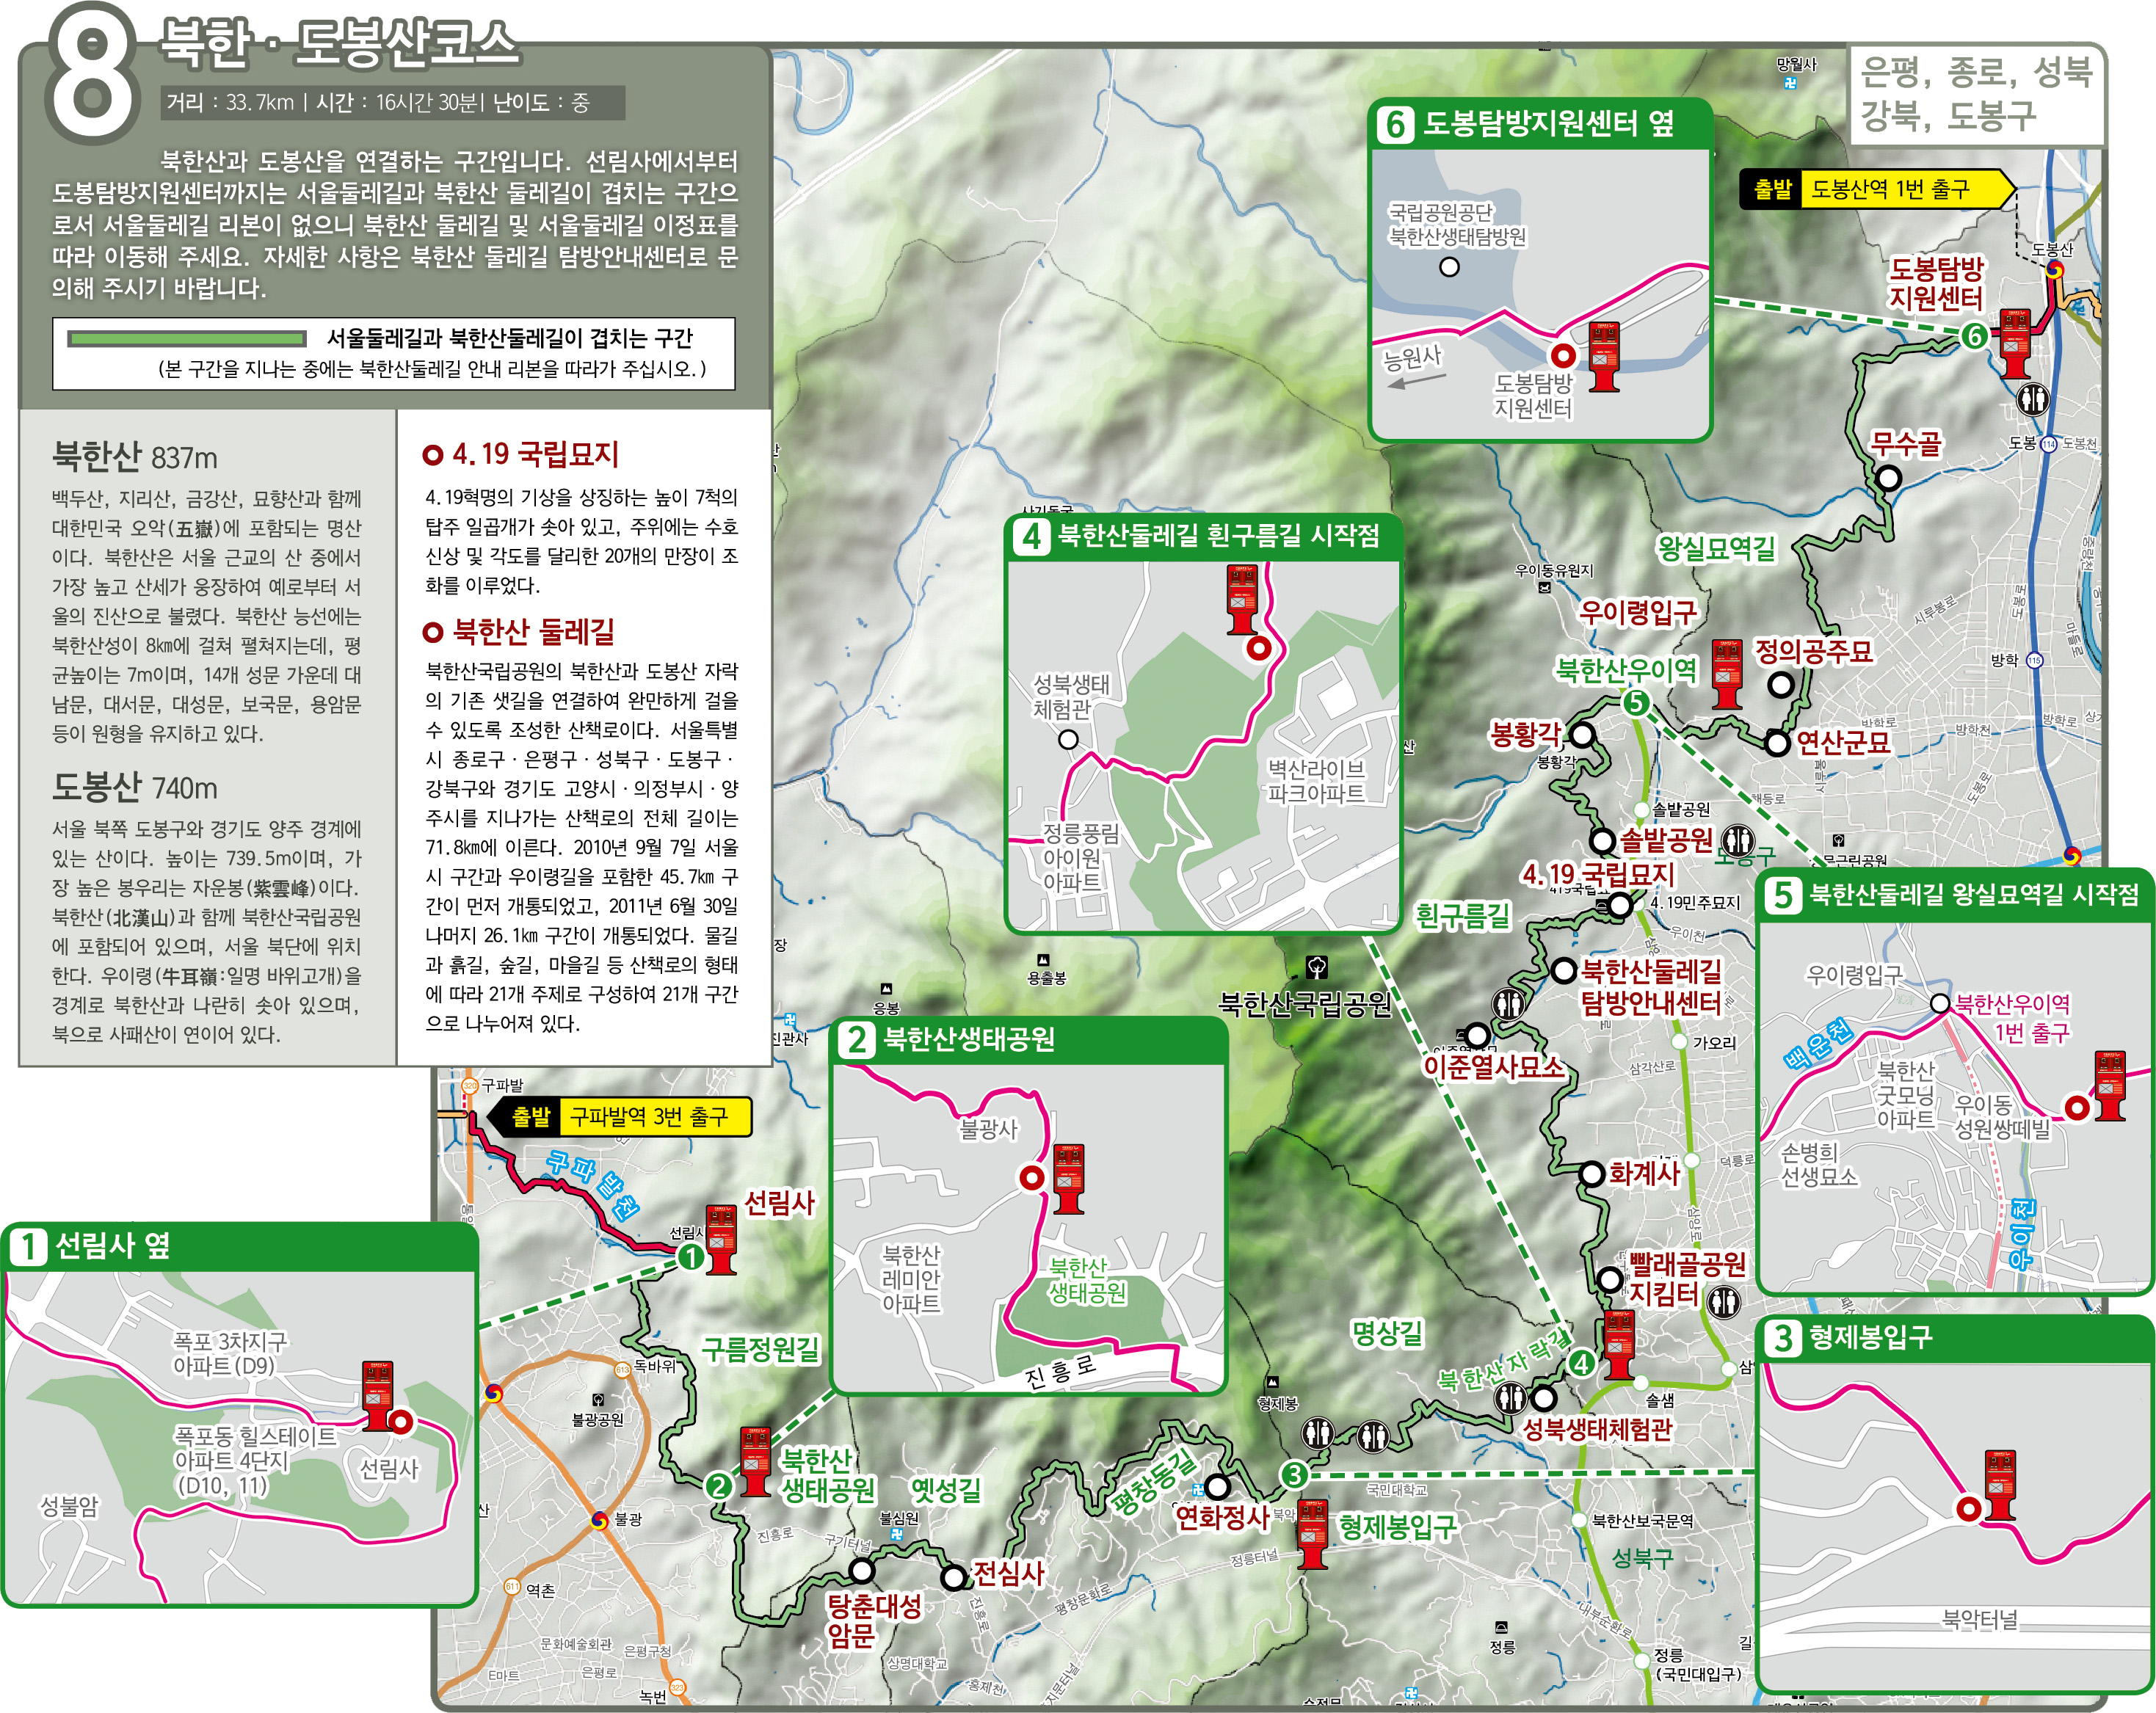Click the '옛성길' trail label
The width and height of the screenshot is (2156, 1713).
tap(946, 1490)
